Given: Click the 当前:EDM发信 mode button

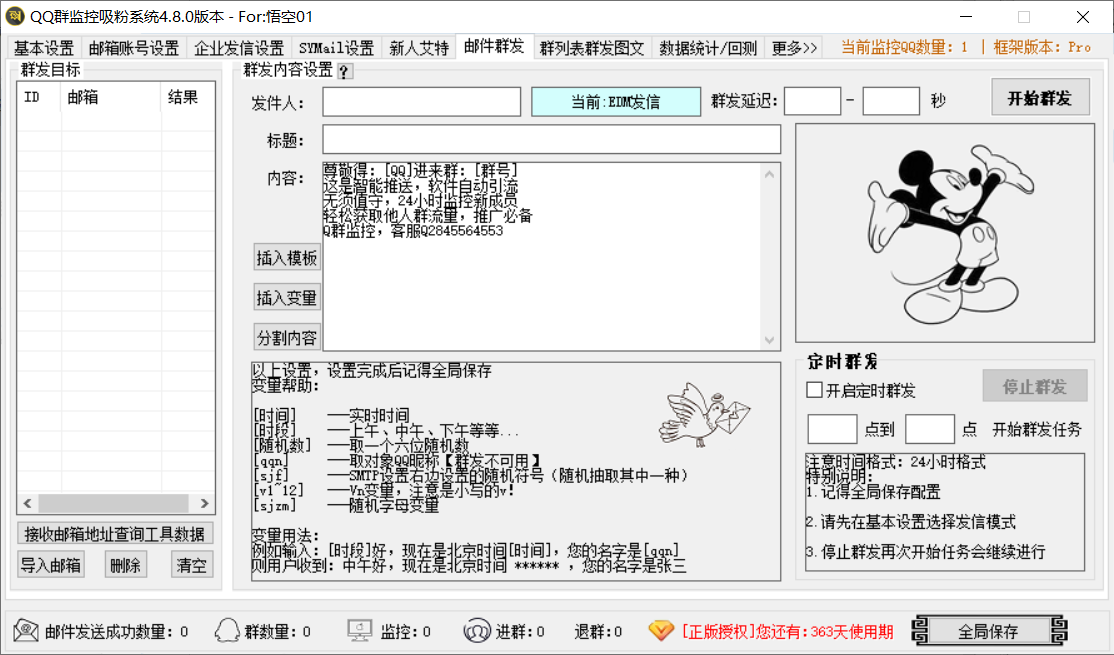Looking at the screenshot, I should [616, 102].
